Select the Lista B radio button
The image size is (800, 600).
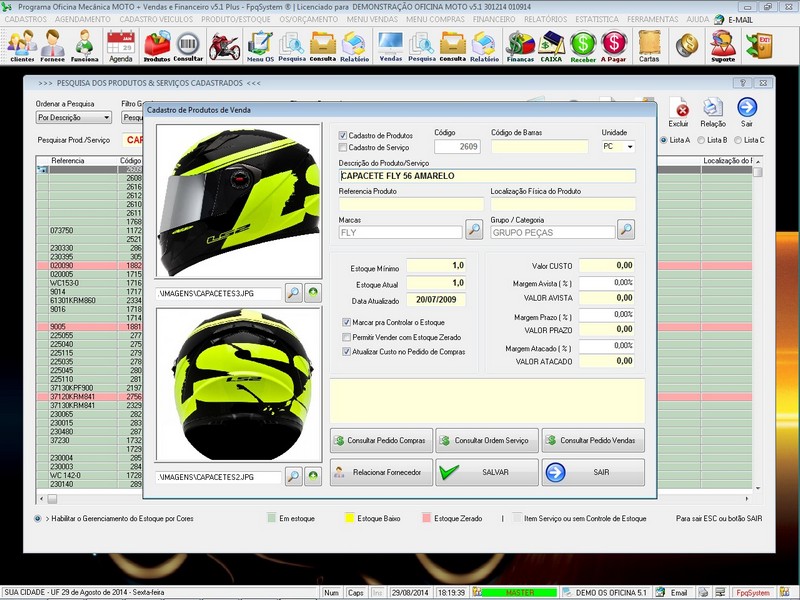pos(701,140)
